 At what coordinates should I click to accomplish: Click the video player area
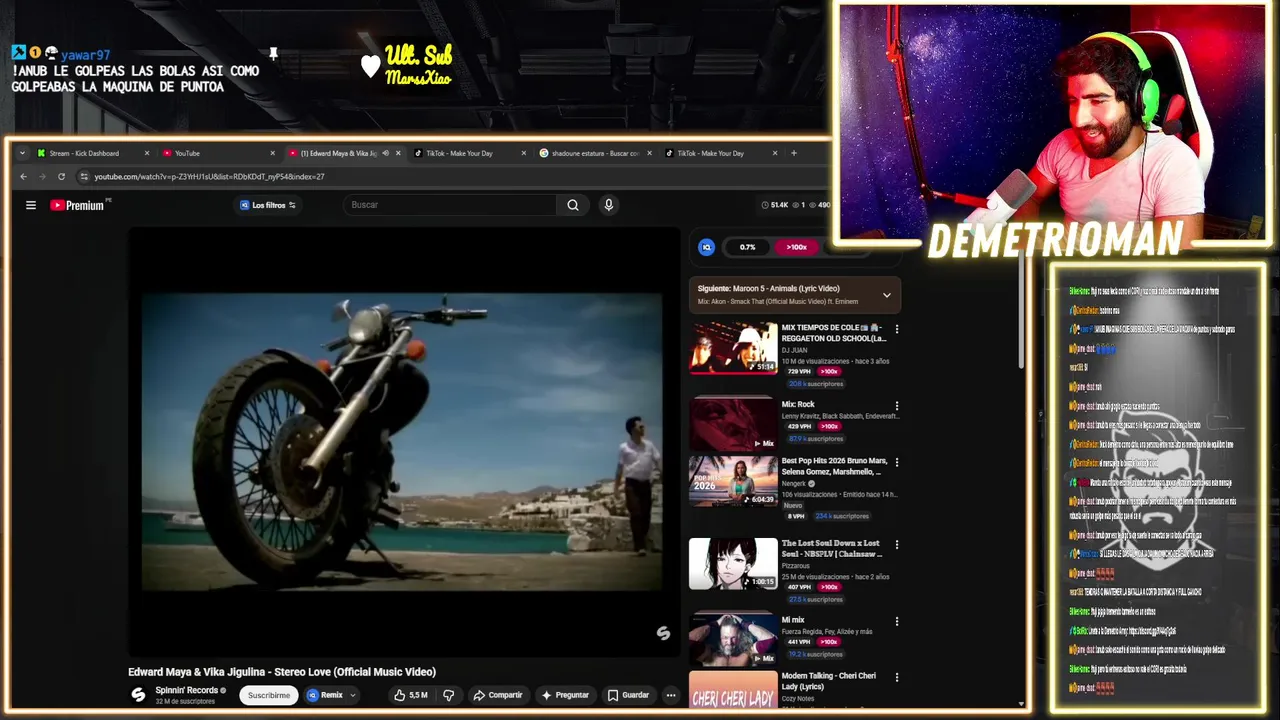tap(402, 441)
